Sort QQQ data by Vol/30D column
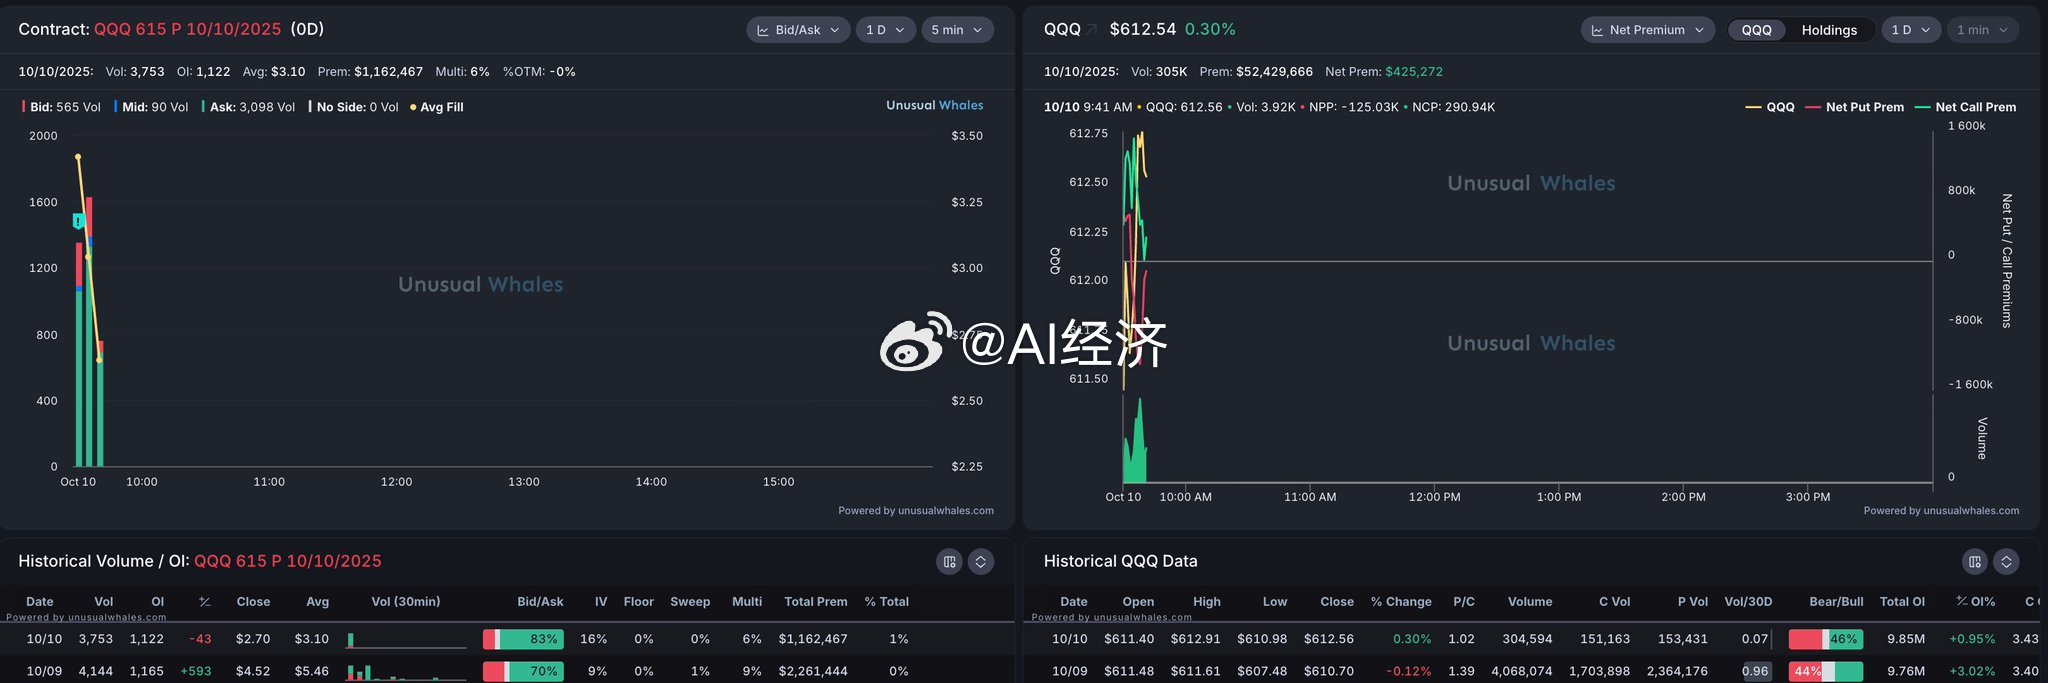 (x=1748, y=602)
